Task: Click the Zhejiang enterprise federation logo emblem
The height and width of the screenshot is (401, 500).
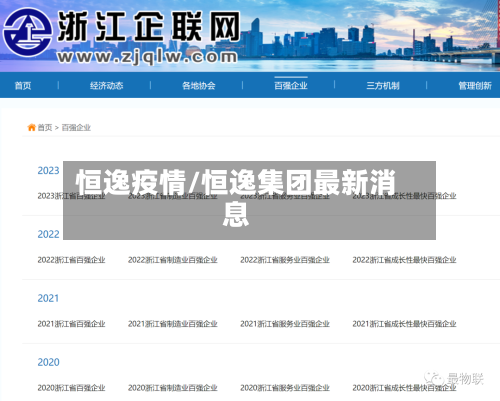Action: (27, 32)
